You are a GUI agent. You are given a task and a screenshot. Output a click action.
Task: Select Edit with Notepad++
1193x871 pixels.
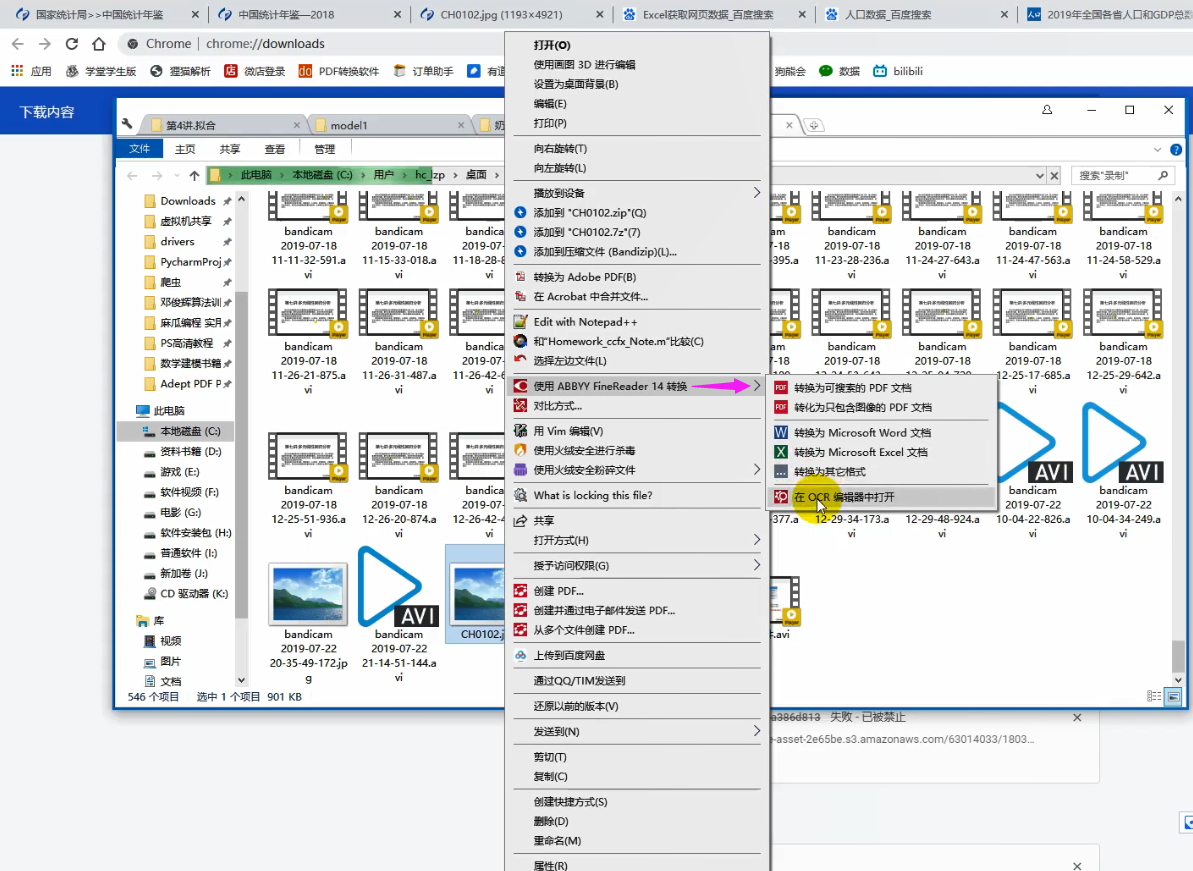coord(585,322)
